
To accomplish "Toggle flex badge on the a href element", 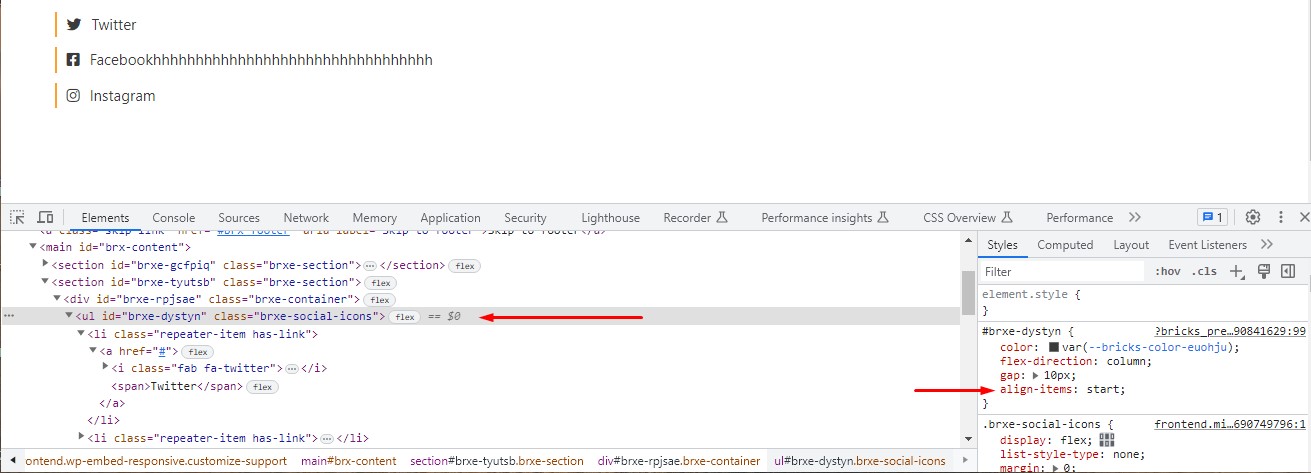I will (197, 352).
